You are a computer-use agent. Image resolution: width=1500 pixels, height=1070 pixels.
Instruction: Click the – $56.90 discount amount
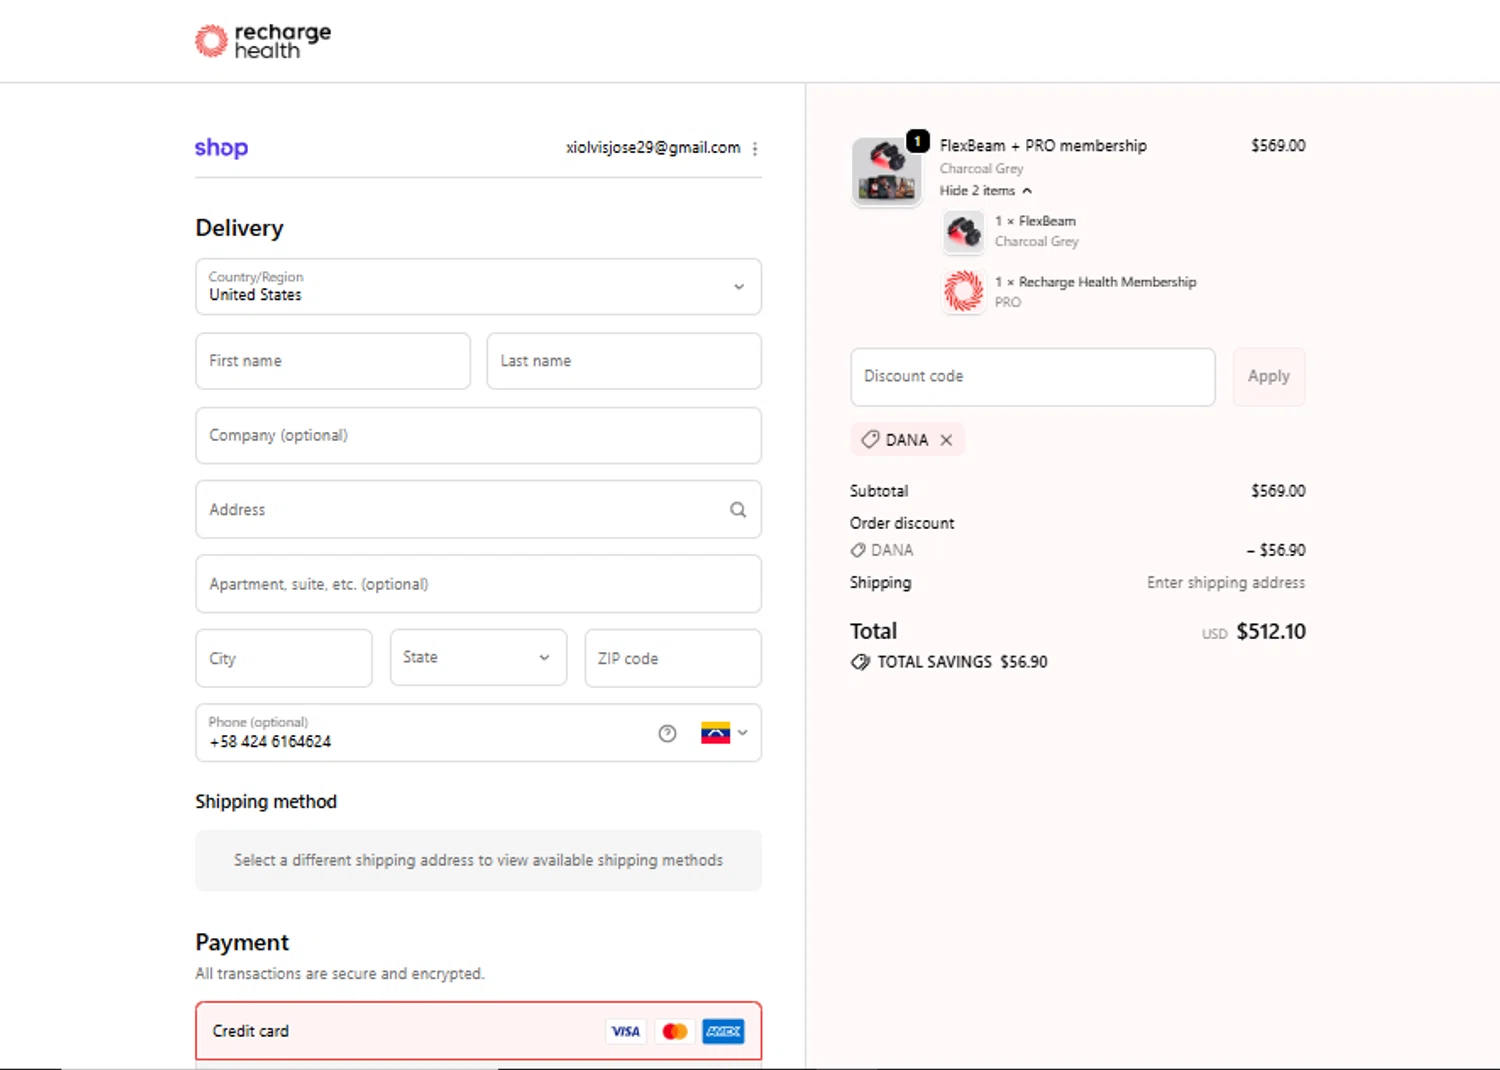coord(1276,550)
